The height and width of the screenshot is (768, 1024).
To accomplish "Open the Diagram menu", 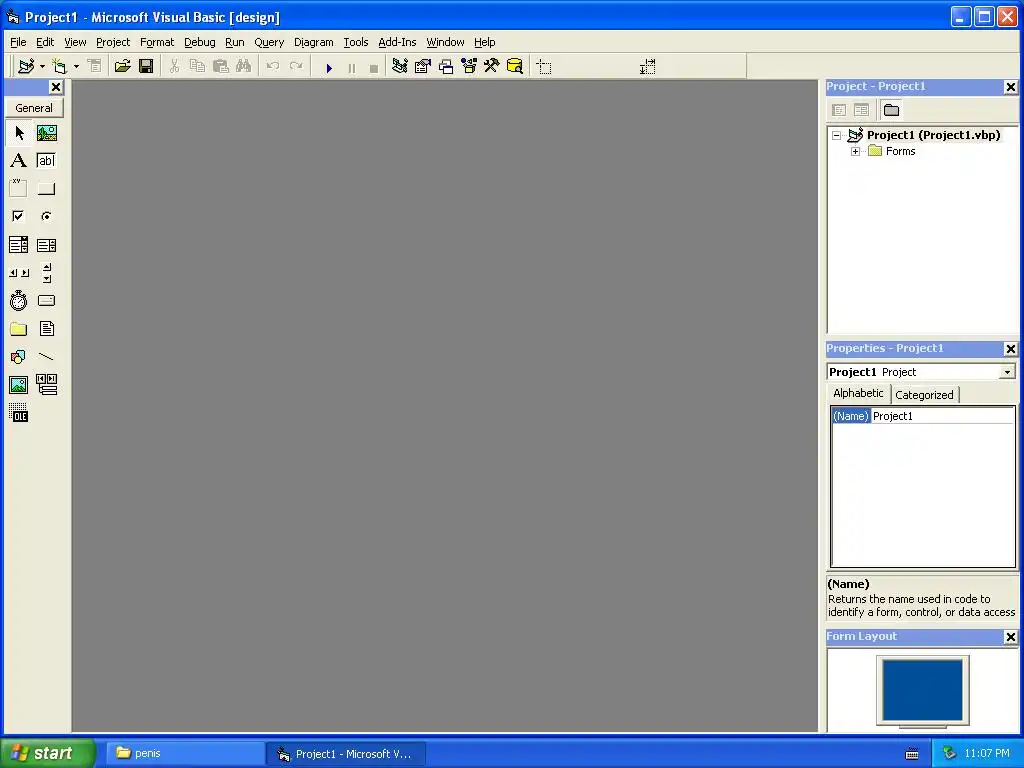I will click(313, 42).
